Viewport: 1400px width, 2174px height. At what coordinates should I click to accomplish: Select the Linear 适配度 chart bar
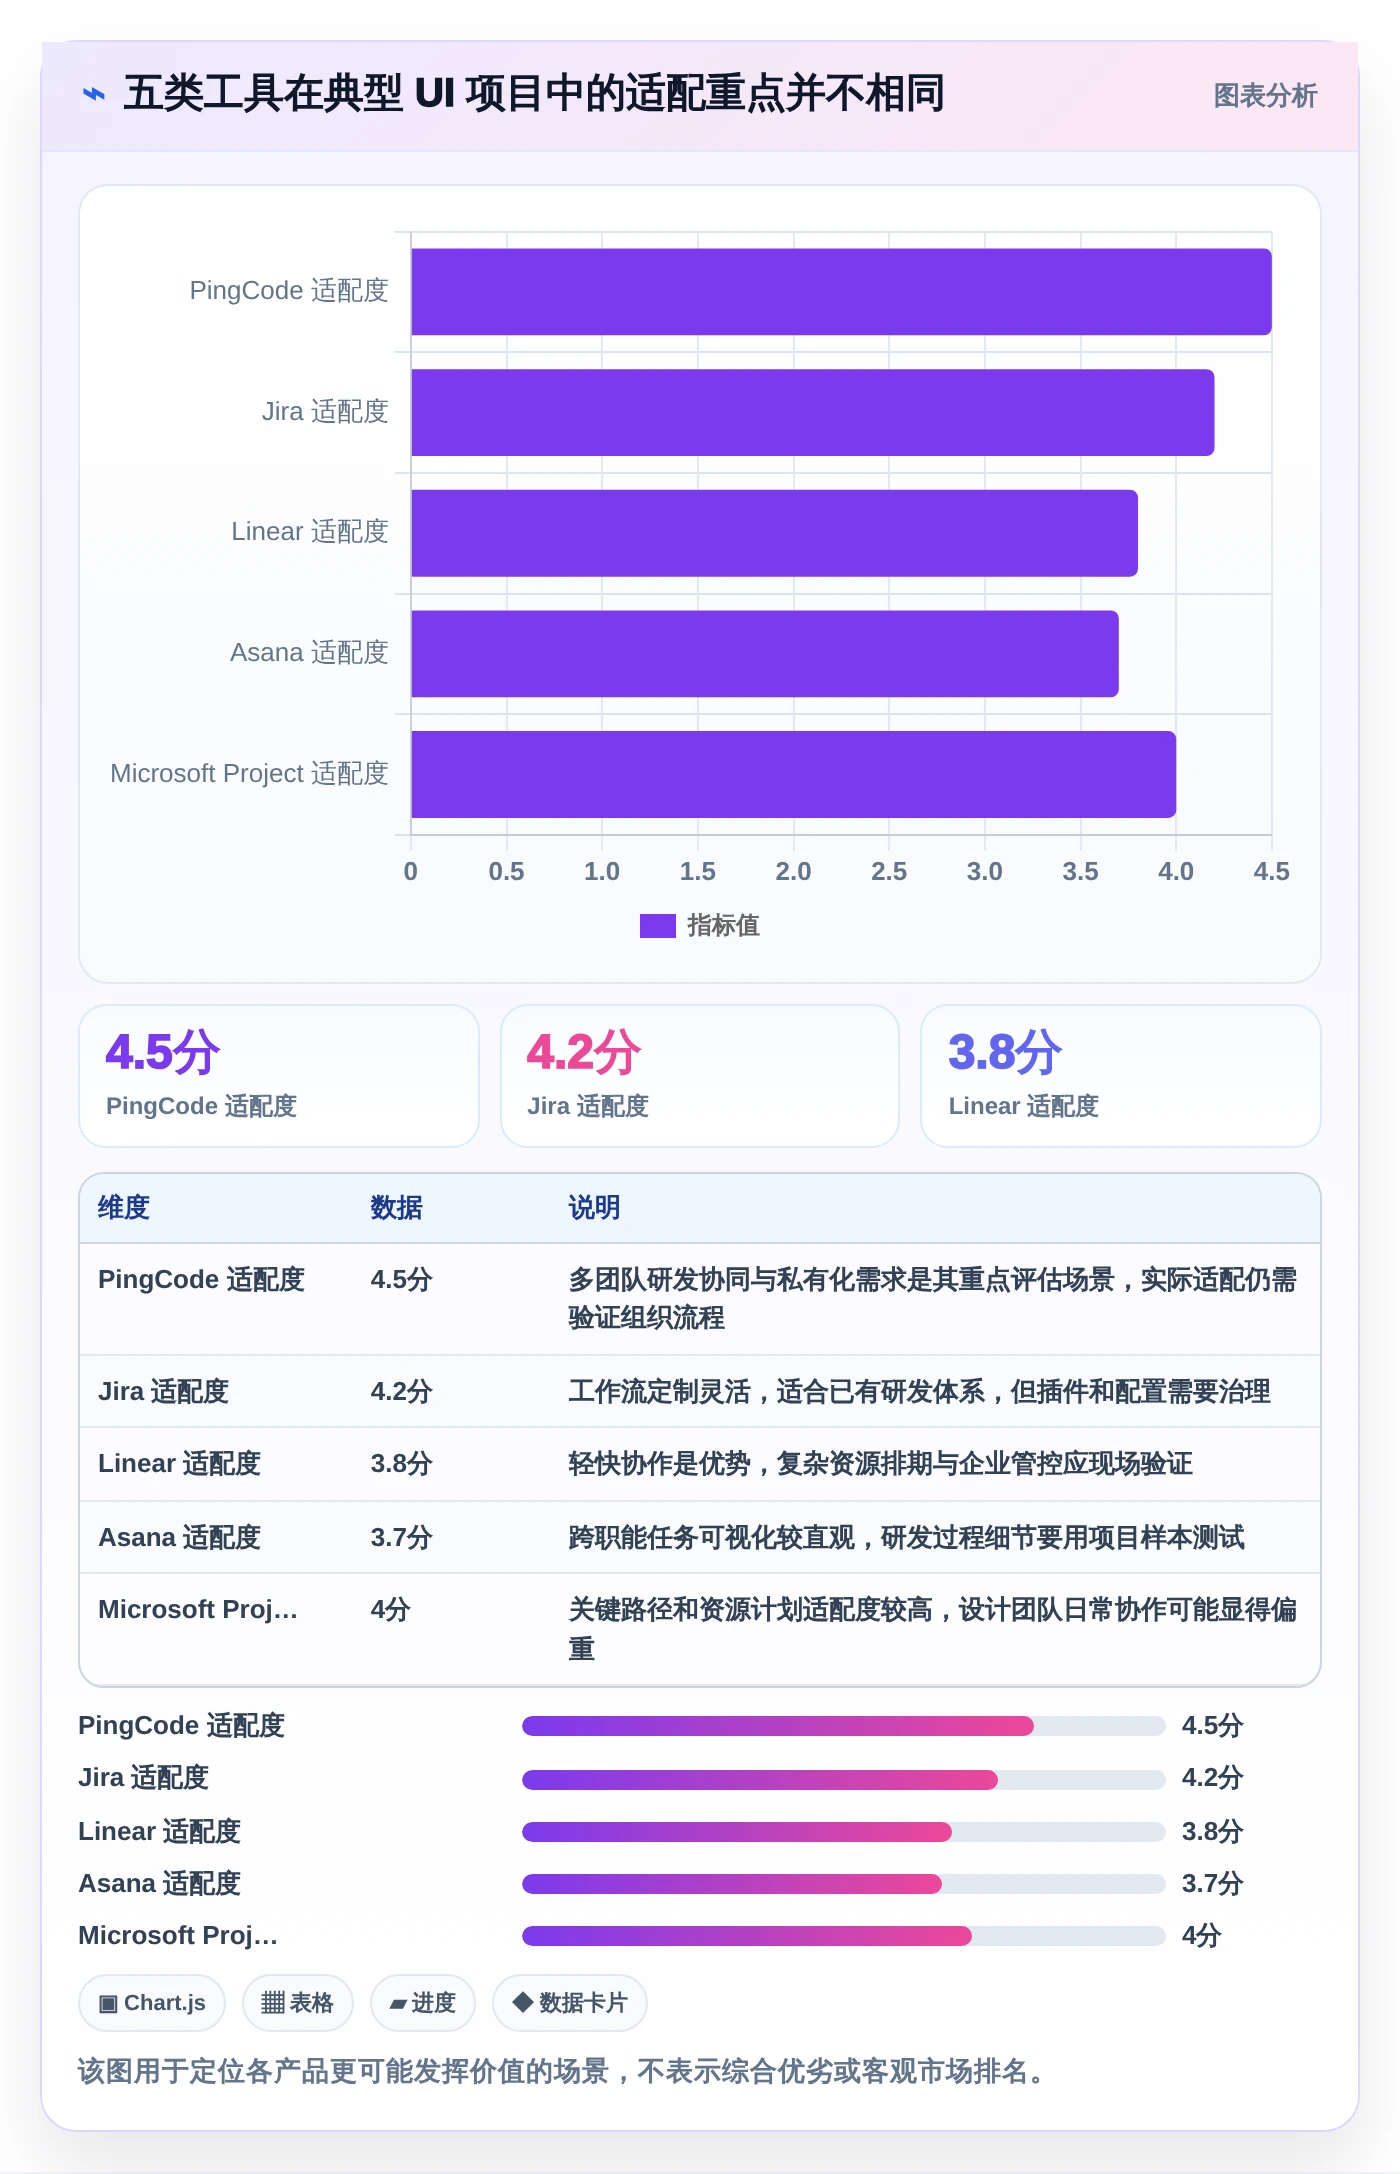click(x=775, y=533)
